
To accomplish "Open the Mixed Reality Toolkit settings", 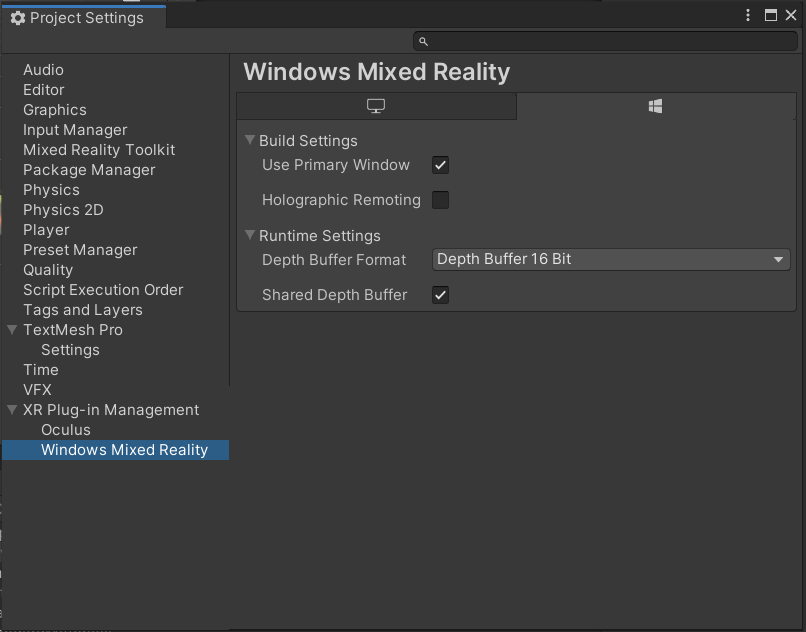I will tap(98, 149).
